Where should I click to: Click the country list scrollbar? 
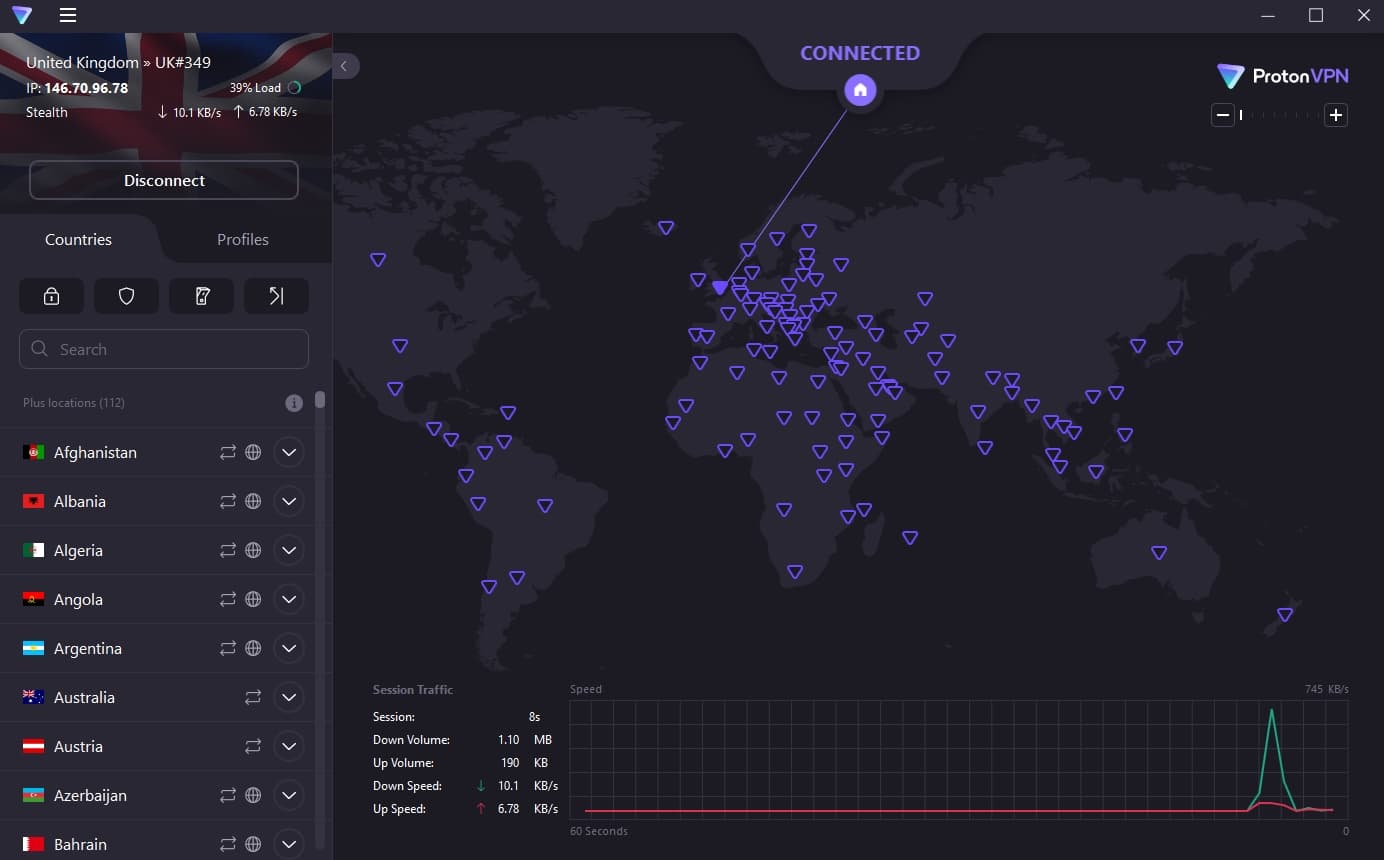(x=320, y=400)
